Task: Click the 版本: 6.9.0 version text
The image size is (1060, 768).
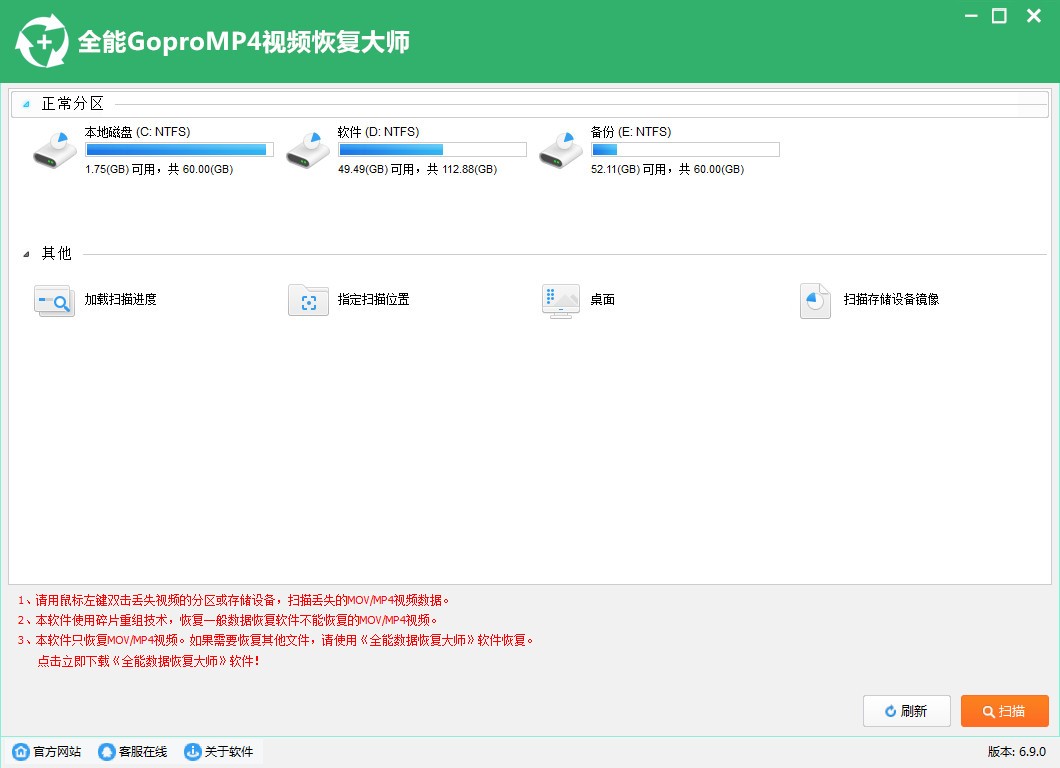Action: (1016, 751)
